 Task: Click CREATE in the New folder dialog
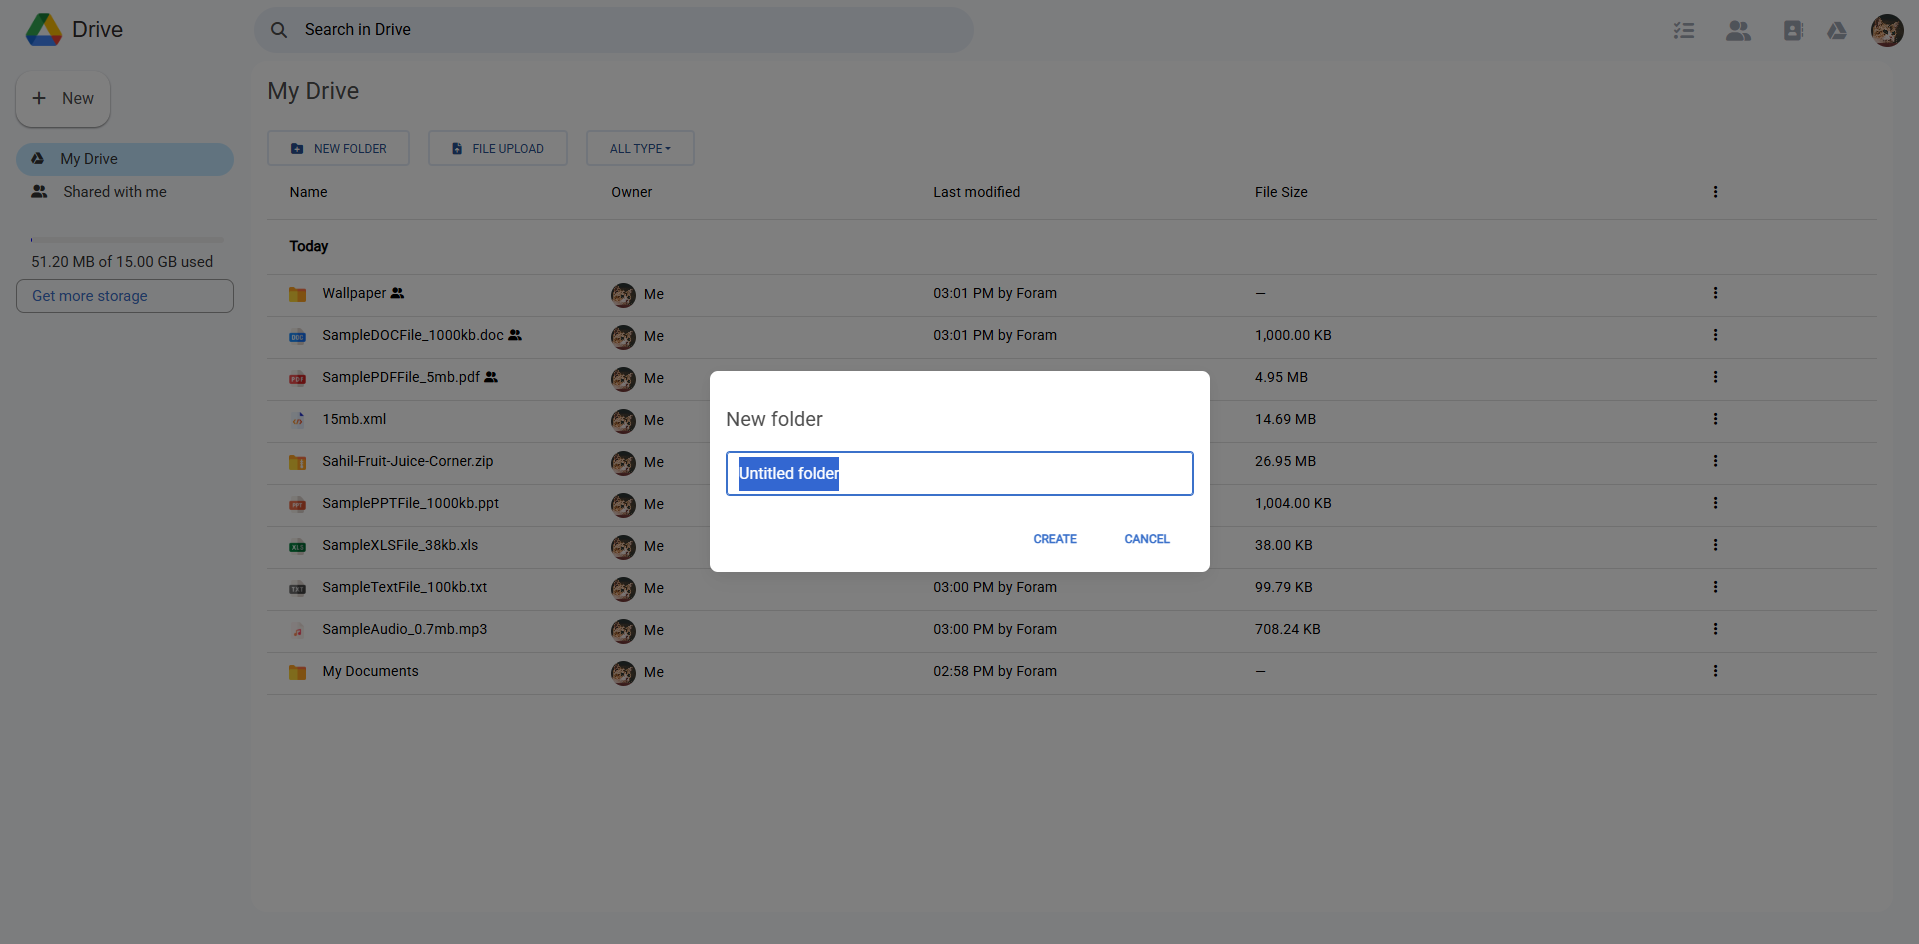(1054, 538)
